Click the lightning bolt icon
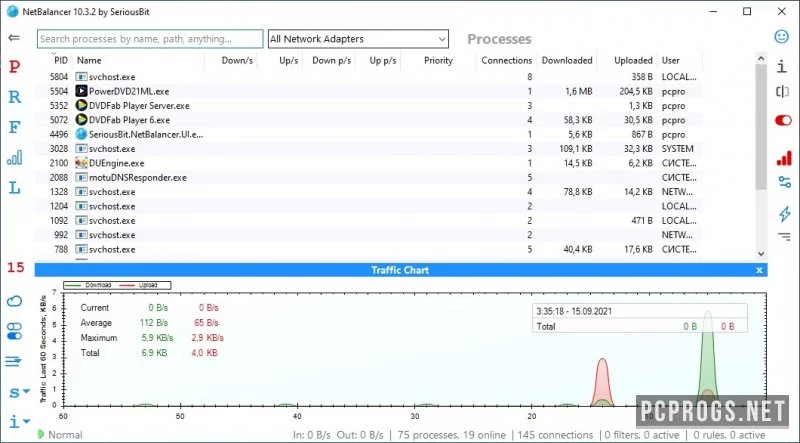This screenshot has width=800, height=443. (x=784, y=213)
